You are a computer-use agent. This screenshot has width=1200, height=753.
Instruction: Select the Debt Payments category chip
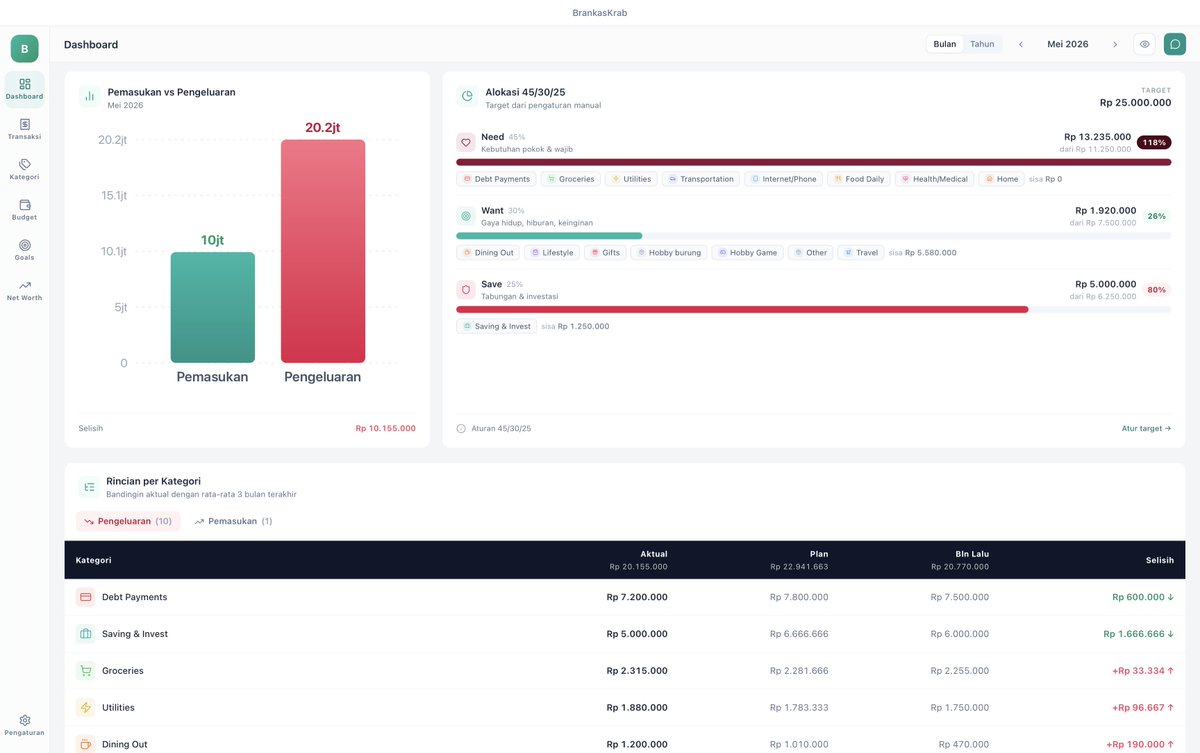496,179
